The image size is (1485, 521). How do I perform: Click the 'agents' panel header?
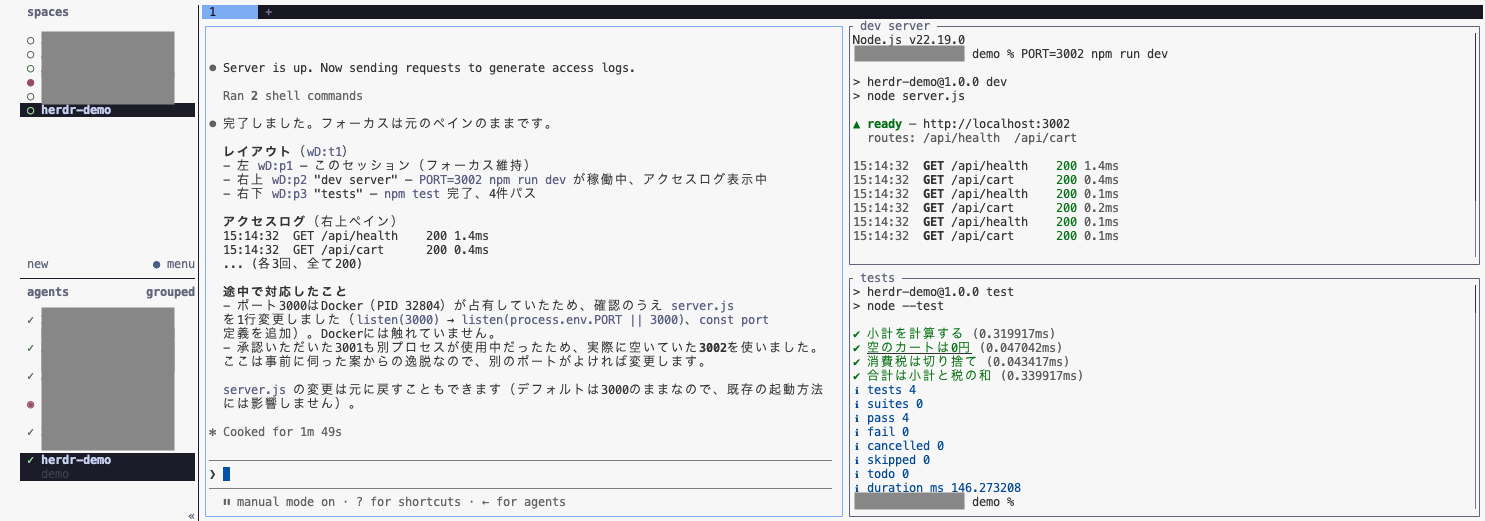coord(48,292)
